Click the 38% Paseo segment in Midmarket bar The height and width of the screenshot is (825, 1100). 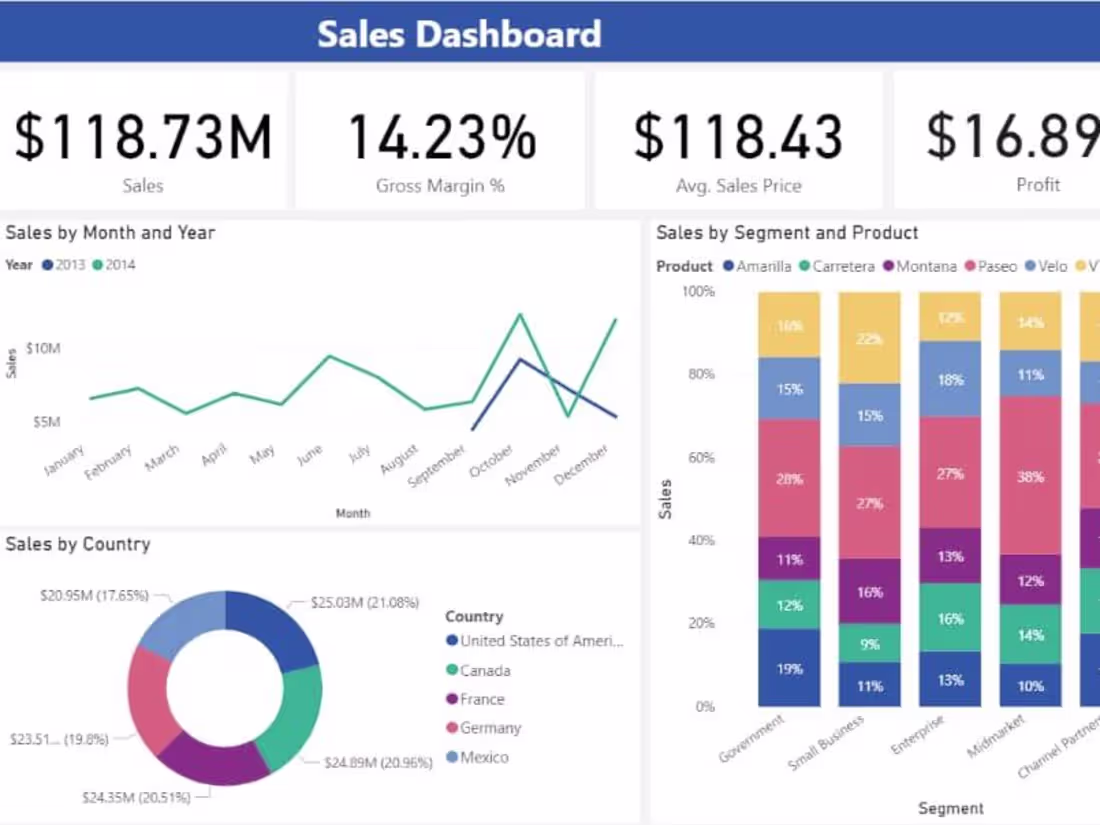coord(1030,477)
